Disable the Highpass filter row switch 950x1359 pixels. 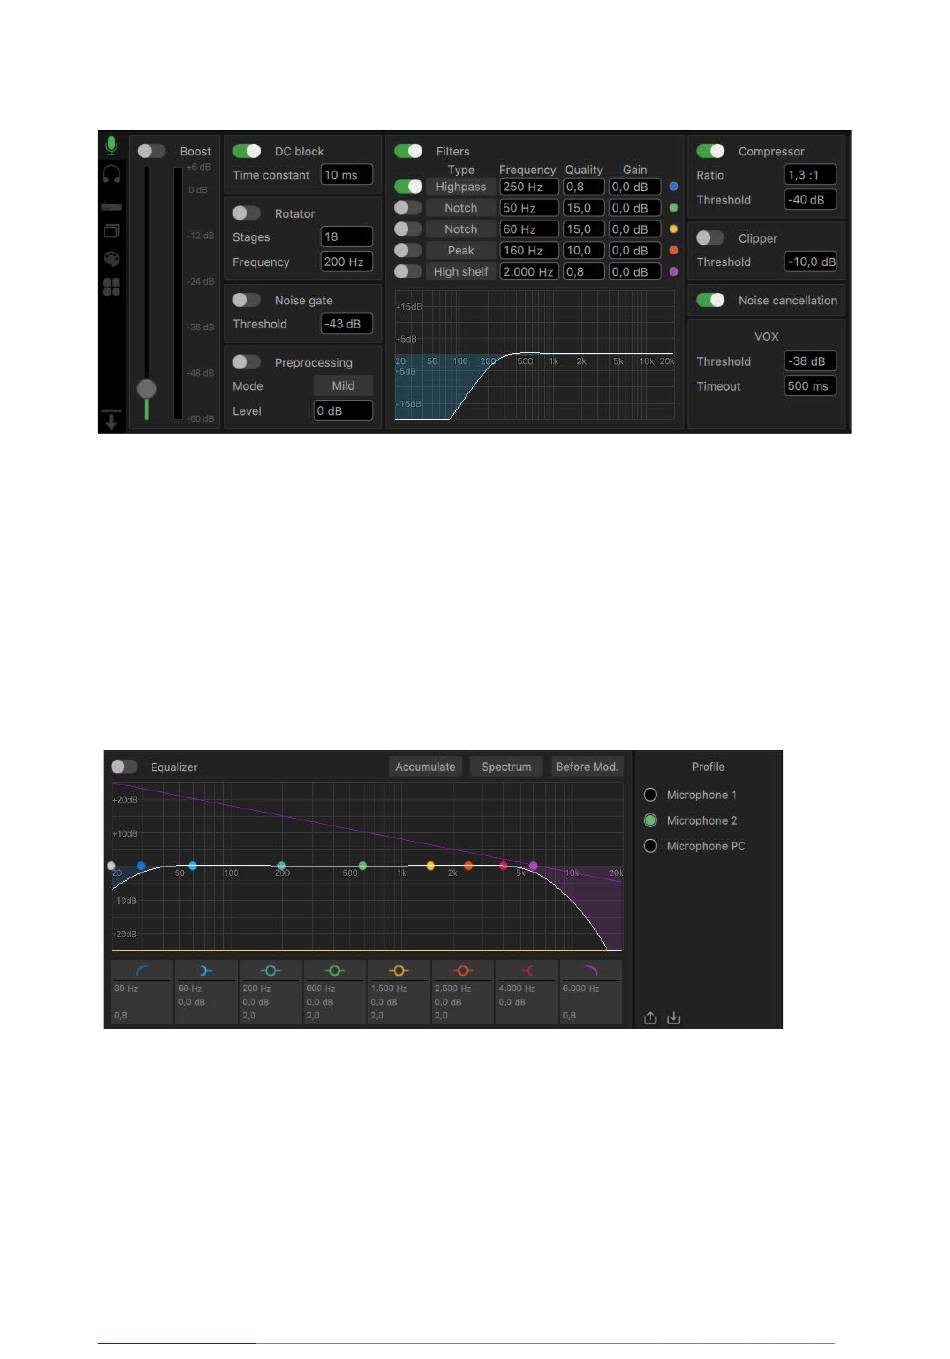point(408,186)
